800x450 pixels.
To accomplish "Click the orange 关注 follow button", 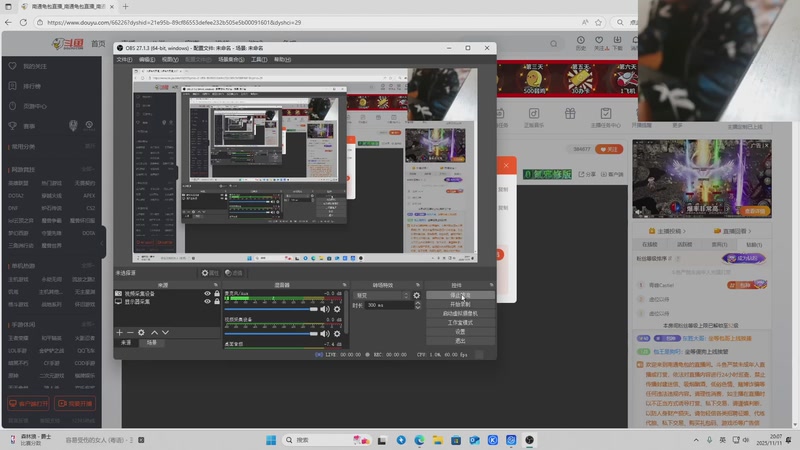I will 609,149.
